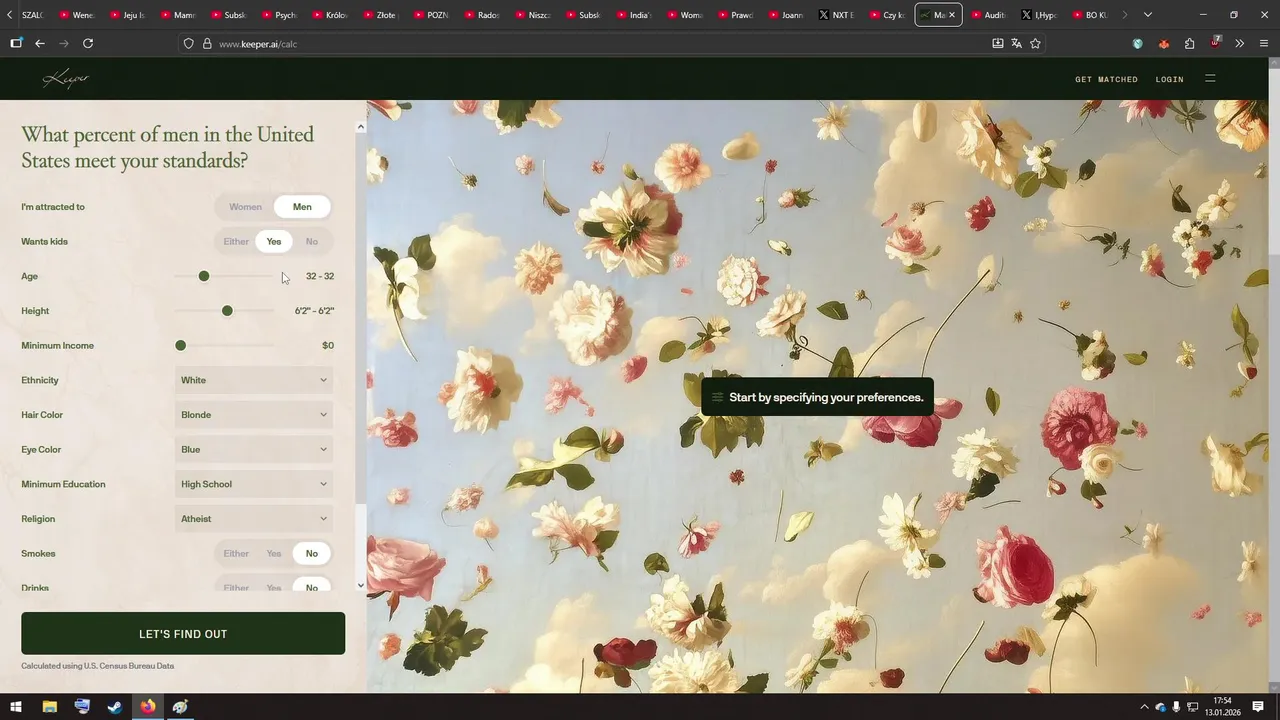
Task: Open the page translation icon in address bar
Action: click(1016, 43)
